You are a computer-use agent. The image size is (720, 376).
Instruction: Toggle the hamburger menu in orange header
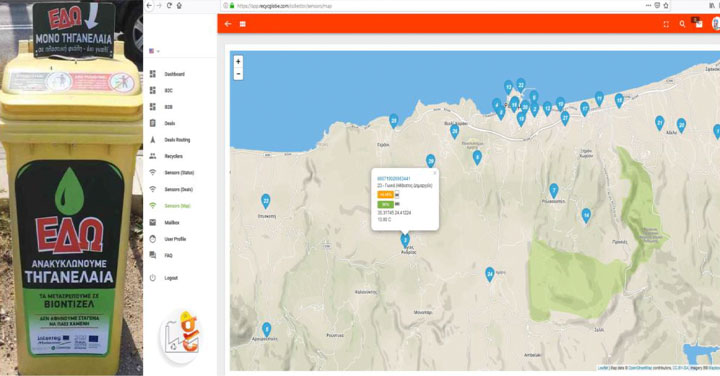(242, 24)
